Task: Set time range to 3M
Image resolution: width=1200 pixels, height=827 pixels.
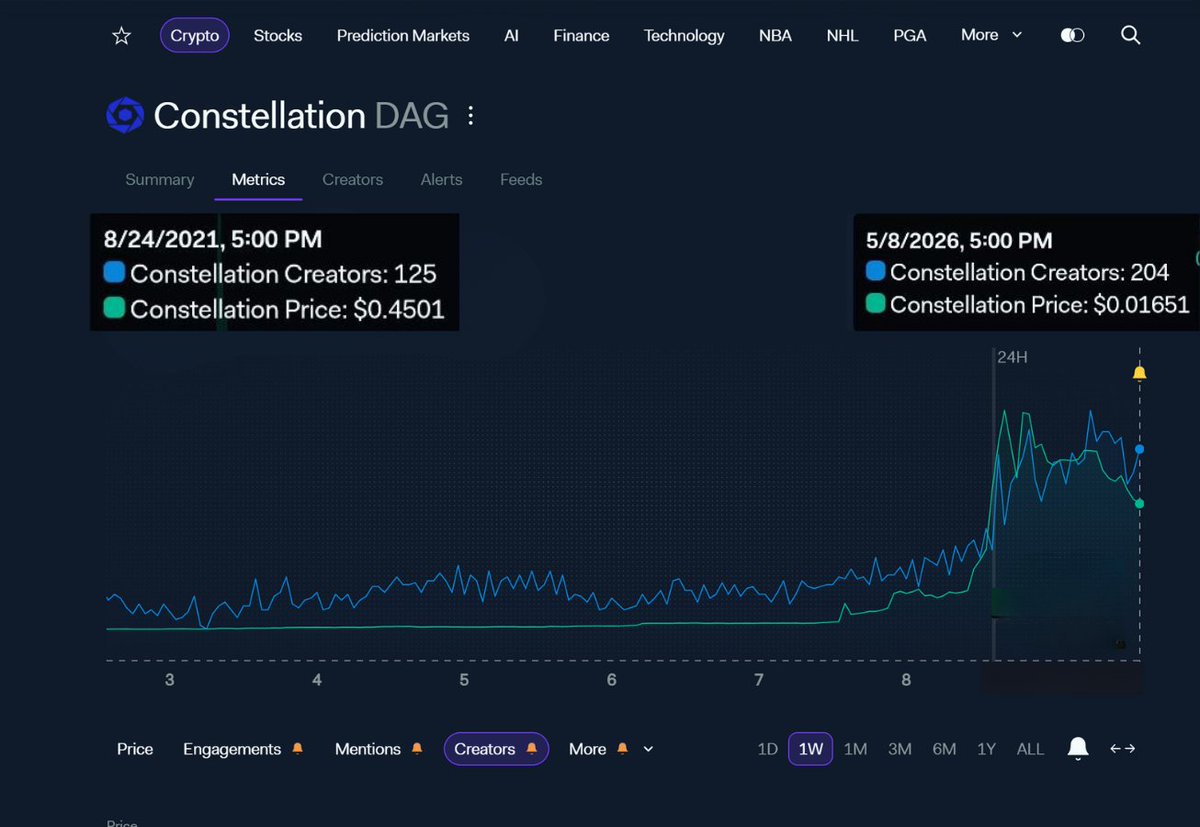Action: pyautogui.click(x=900, y=749)
